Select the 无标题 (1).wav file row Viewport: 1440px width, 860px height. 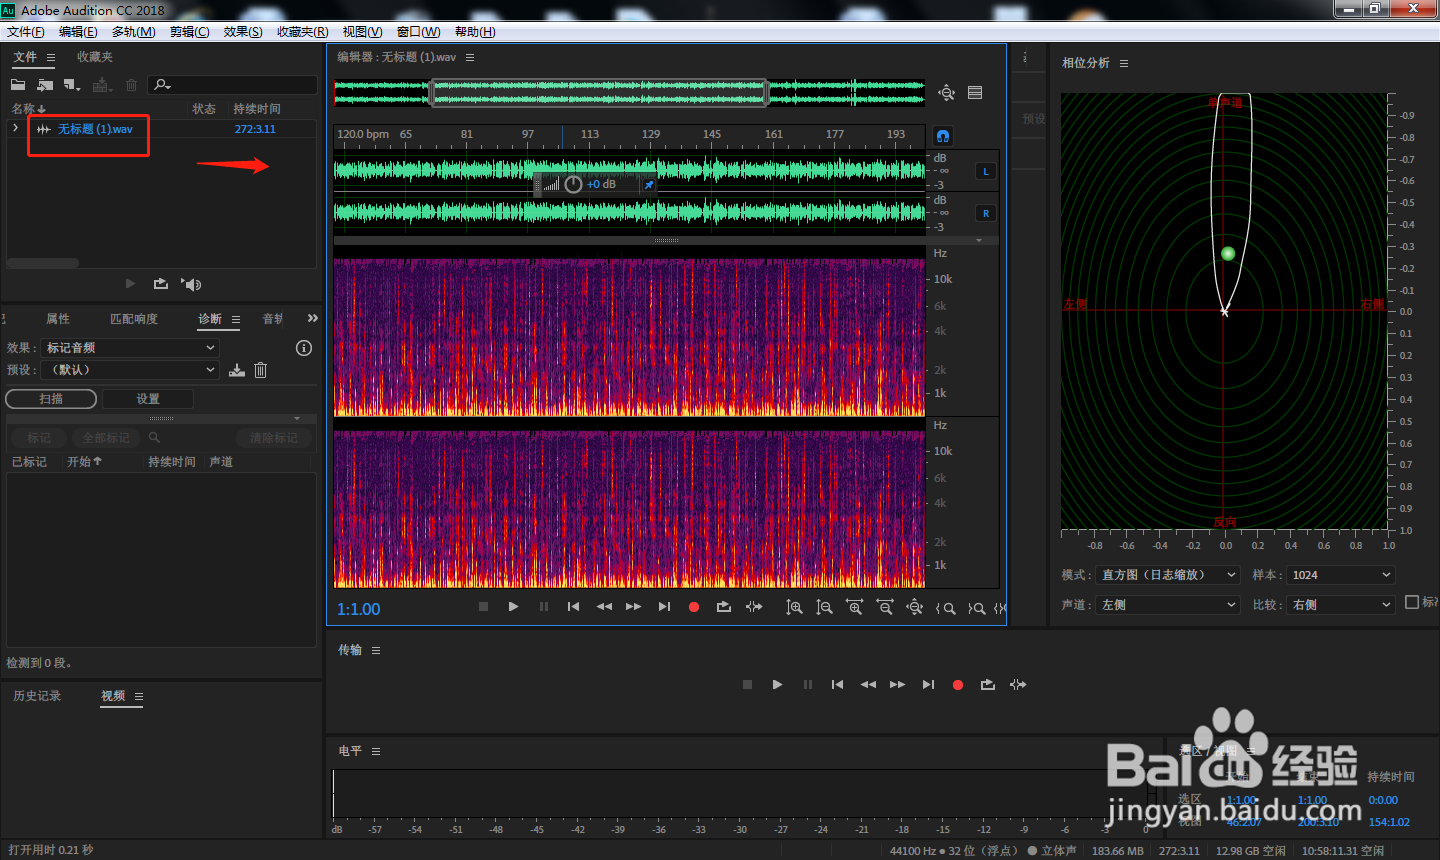pos(161,129)
